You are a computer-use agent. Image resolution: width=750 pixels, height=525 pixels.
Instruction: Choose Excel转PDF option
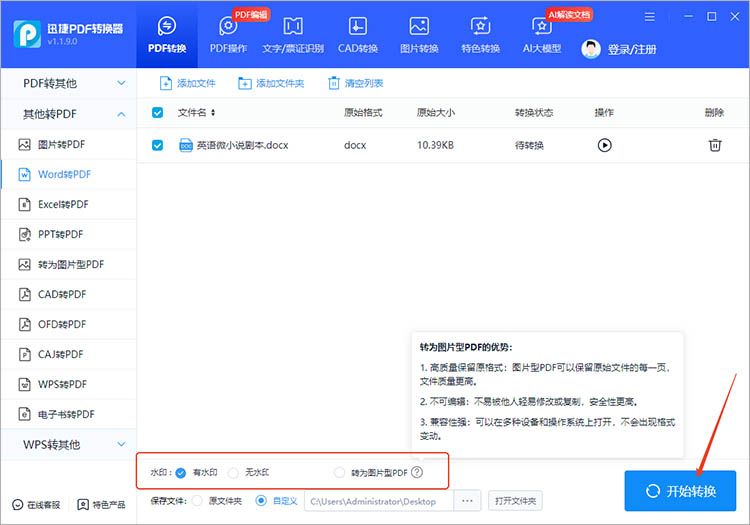coord(69,205)
